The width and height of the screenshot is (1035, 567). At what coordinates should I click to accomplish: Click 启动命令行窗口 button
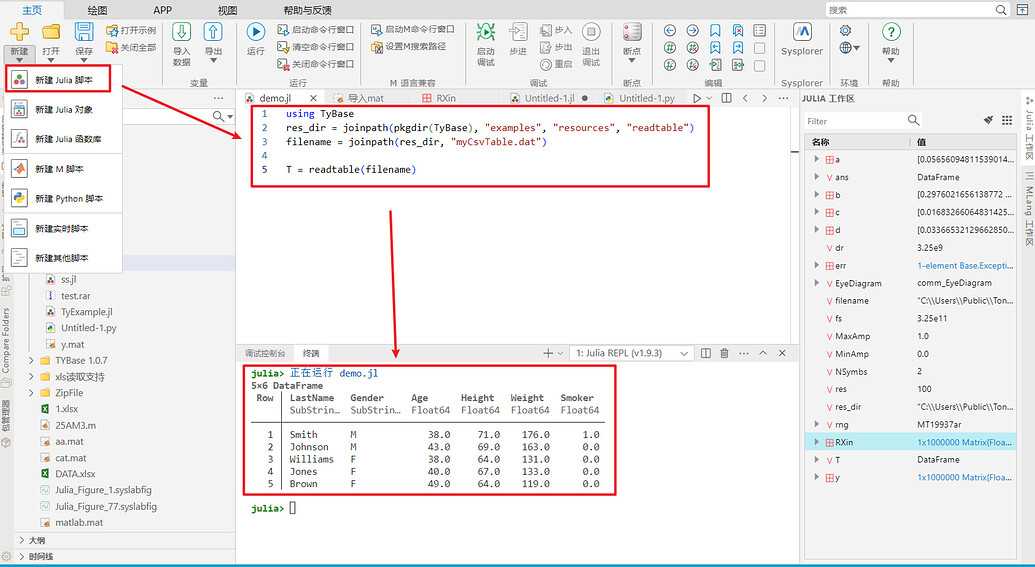316,30
